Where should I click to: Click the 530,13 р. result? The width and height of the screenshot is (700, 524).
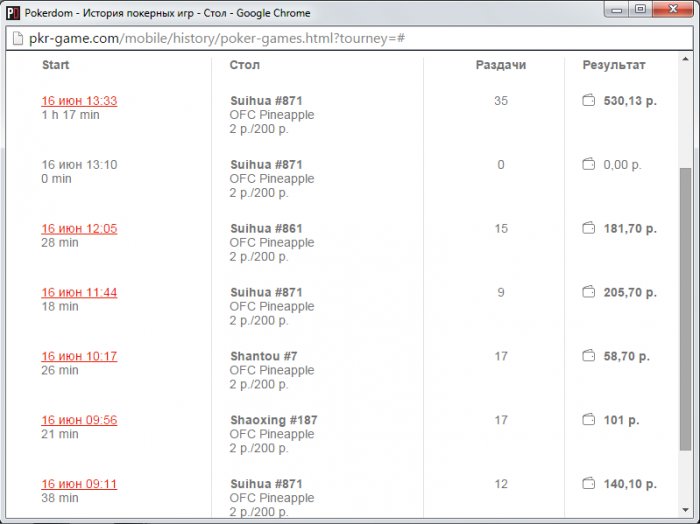tap(630, 101)
